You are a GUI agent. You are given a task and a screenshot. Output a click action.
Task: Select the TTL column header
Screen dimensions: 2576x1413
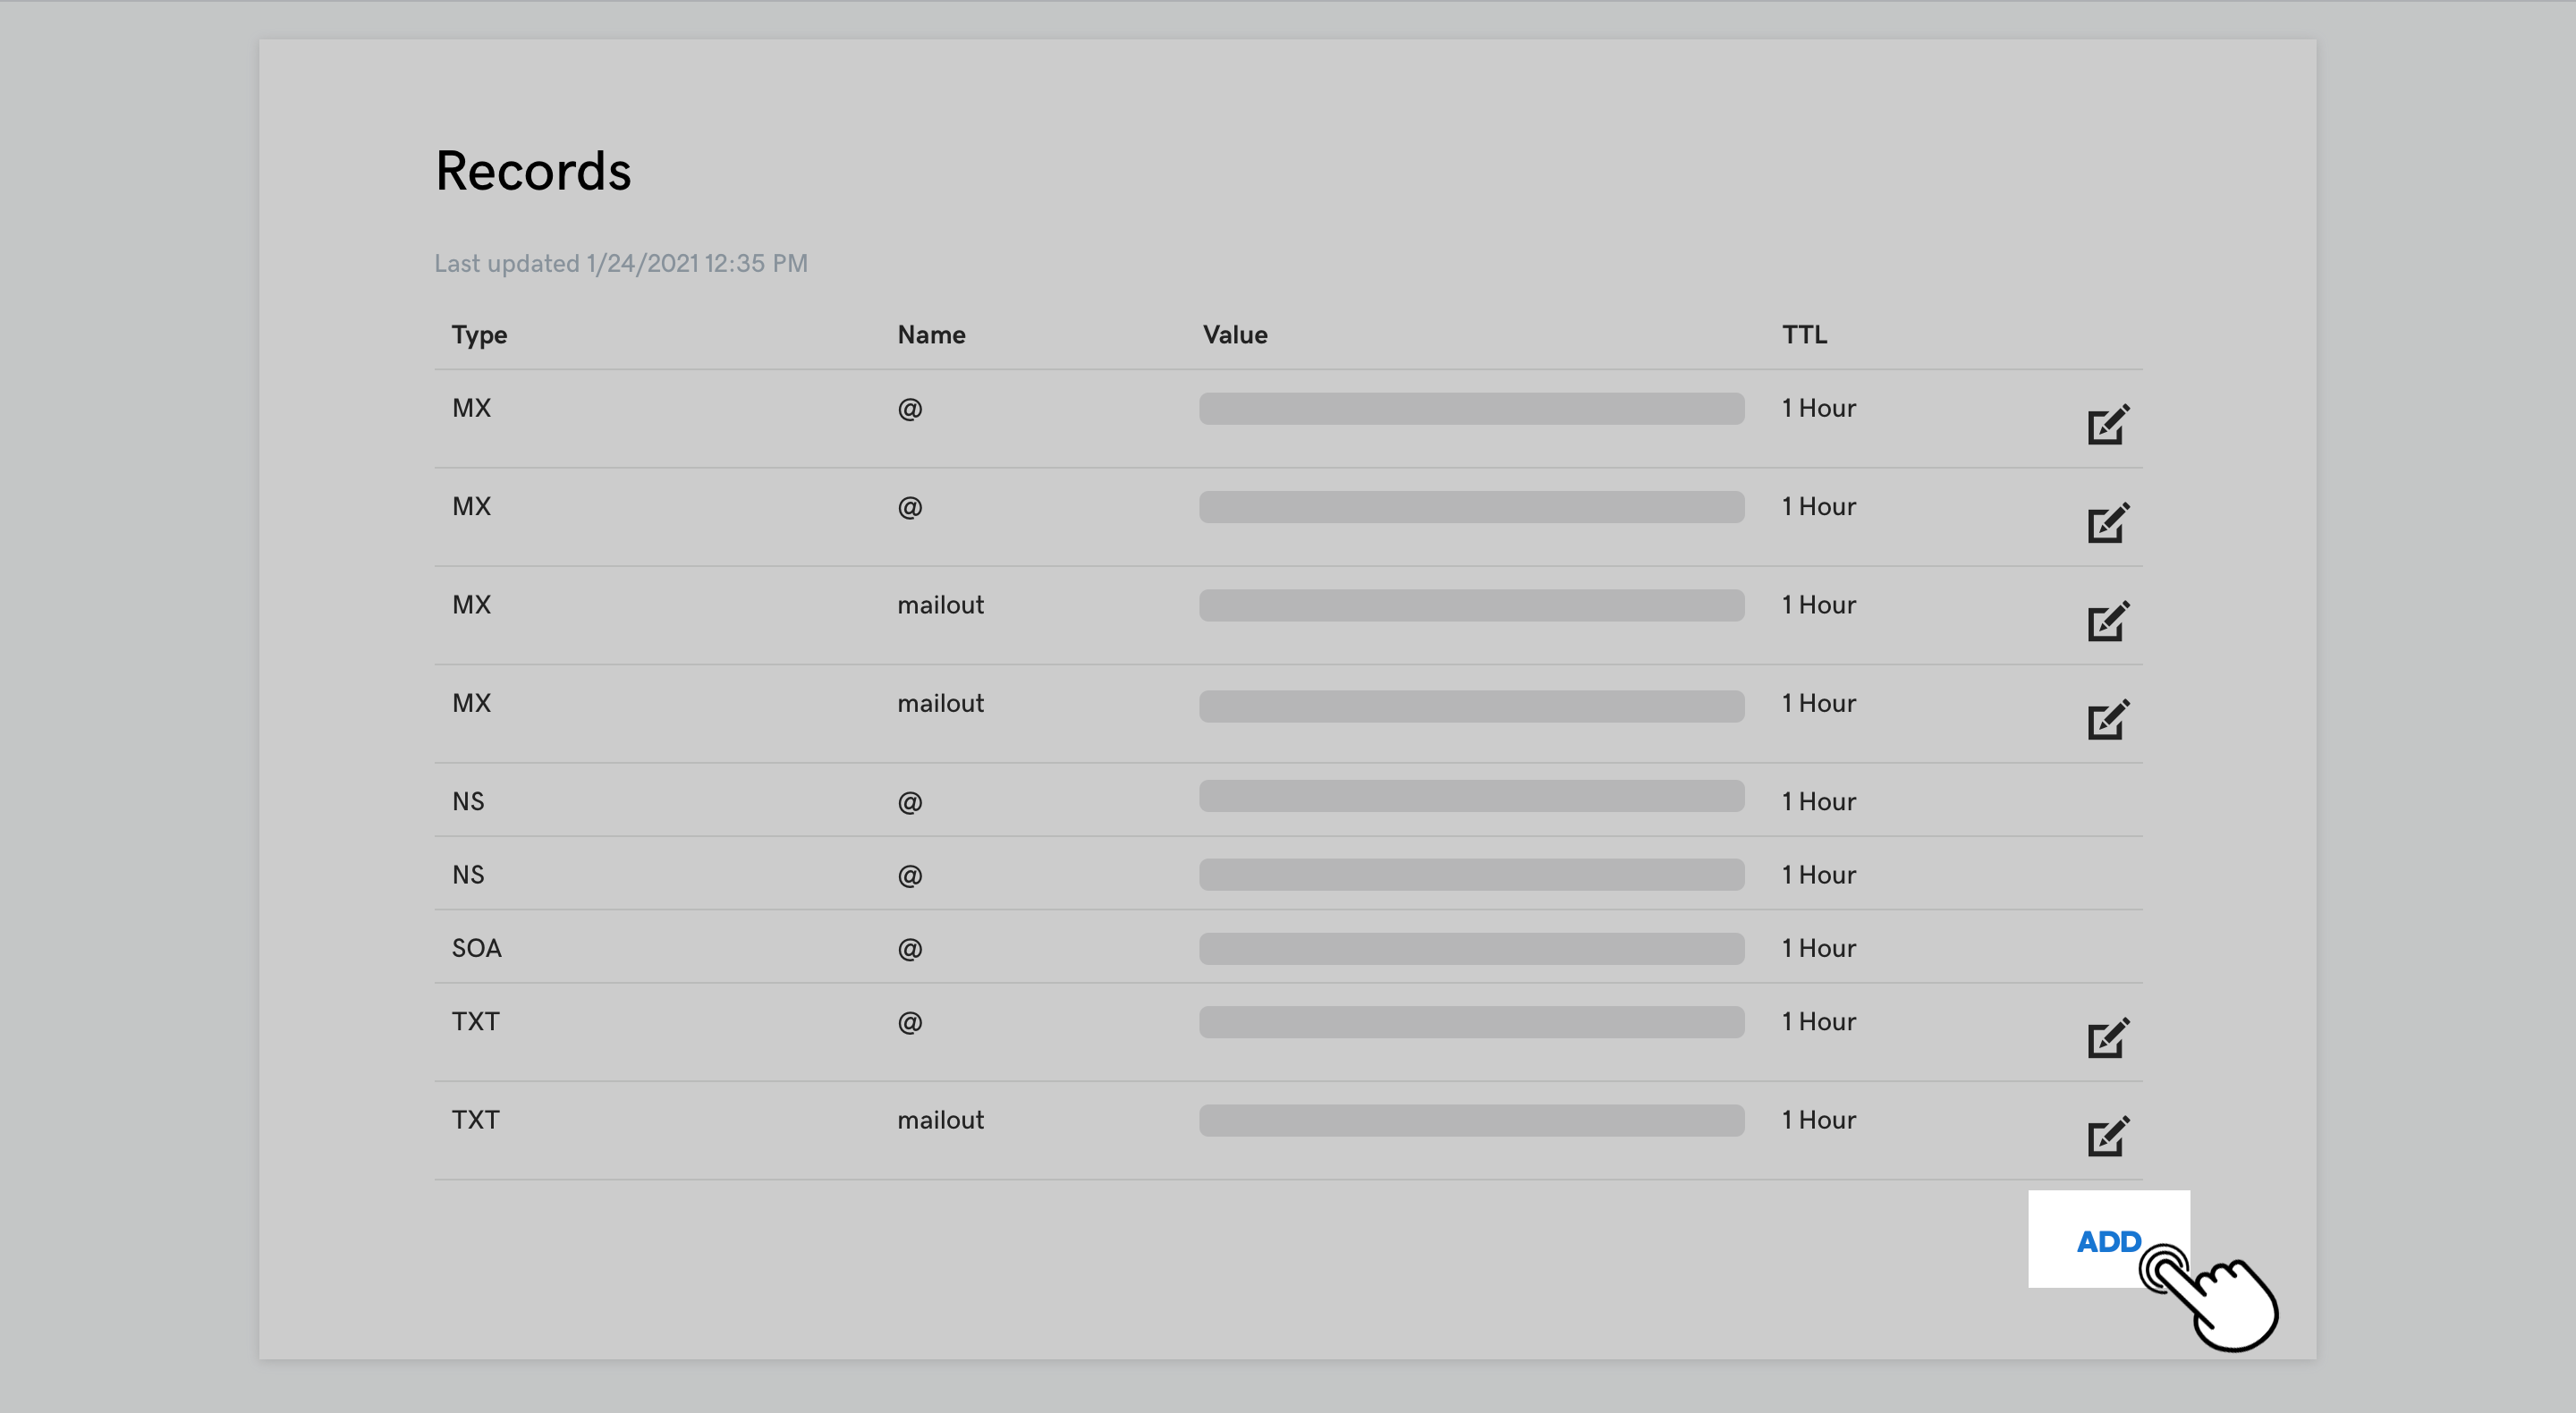pos(1804,335)
